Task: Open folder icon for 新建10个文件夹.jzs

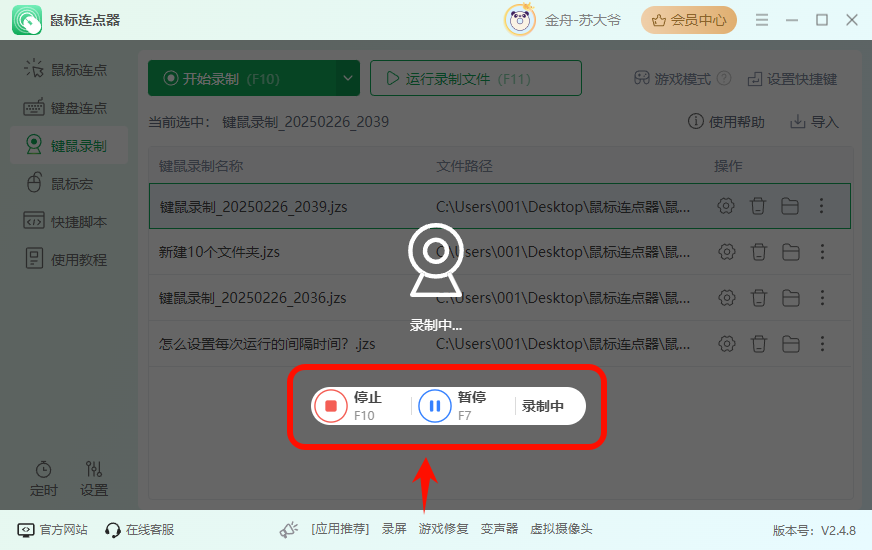Action: coord(791,252)
